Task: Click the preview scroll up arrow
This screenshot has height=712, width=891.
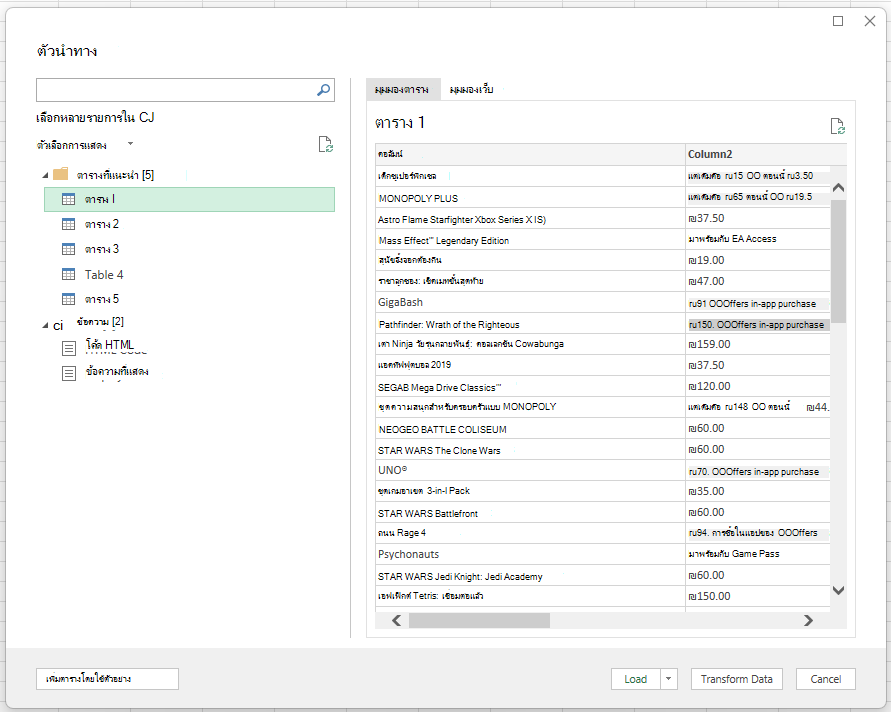Action: tap(838, 188)
